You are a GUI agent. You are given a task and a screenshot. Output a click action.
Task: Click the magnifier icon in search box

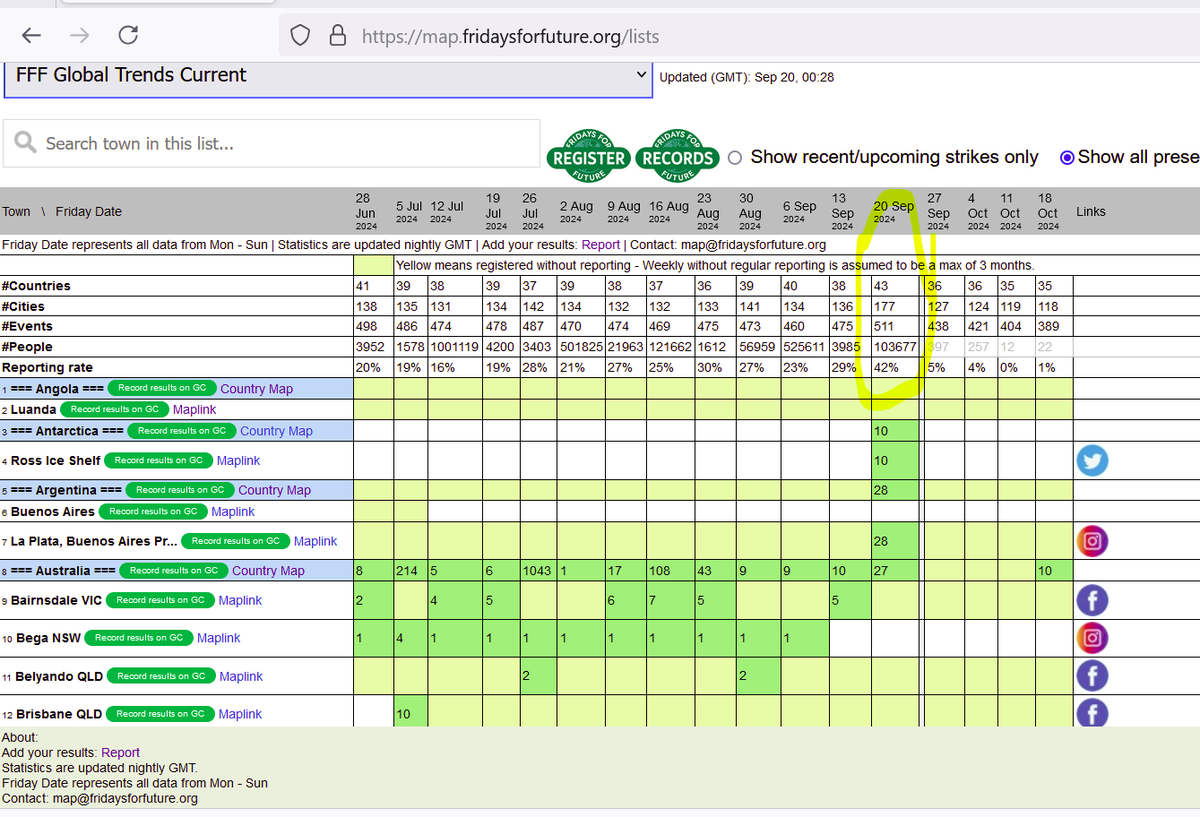[25, 143]
